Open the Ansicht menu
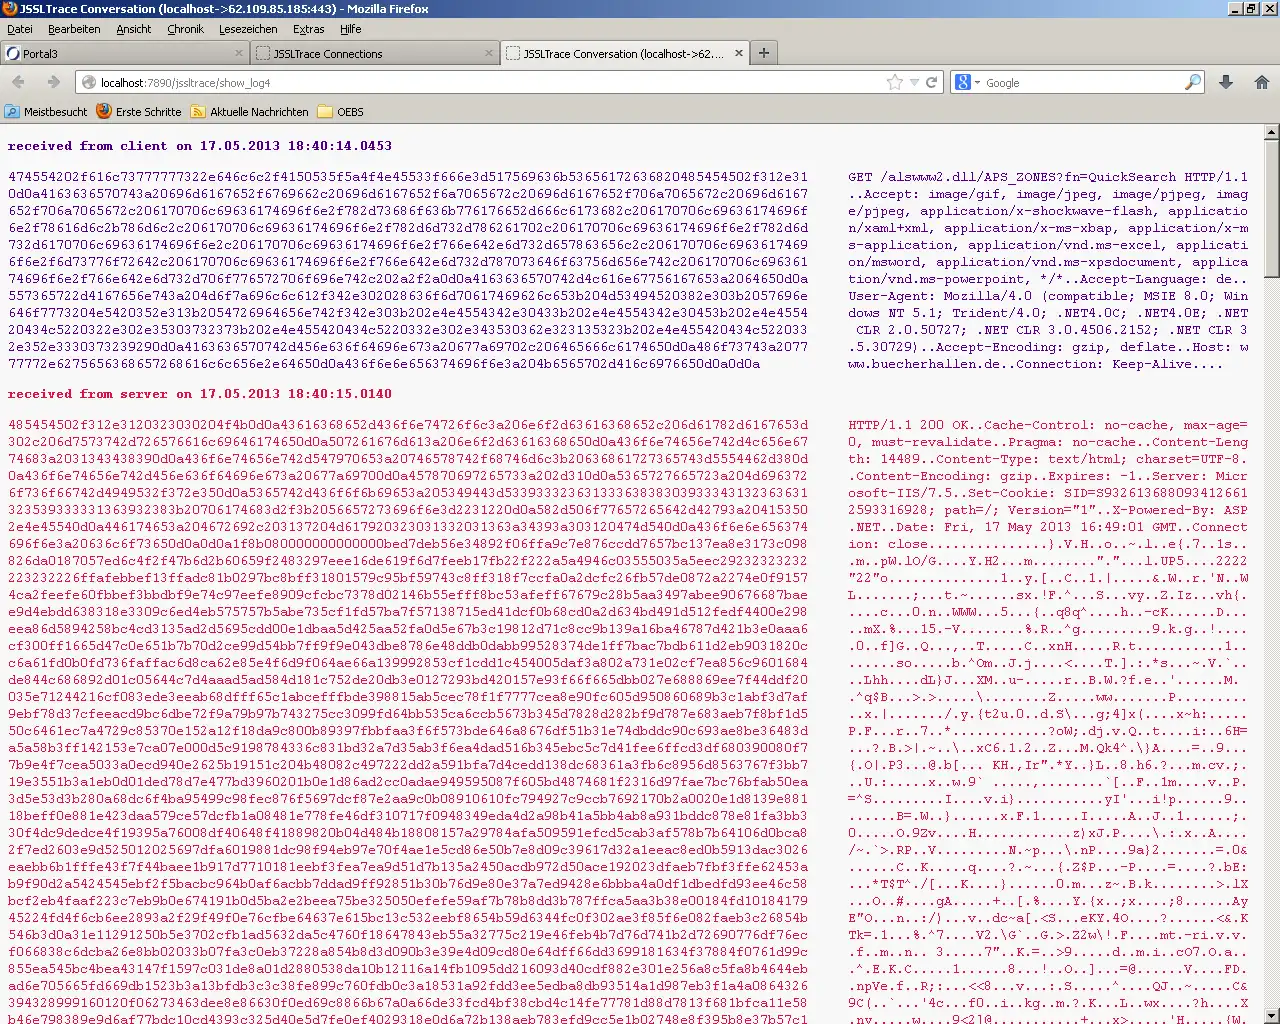Viewport: 1280px width, 1024px height. pos(134,29)
